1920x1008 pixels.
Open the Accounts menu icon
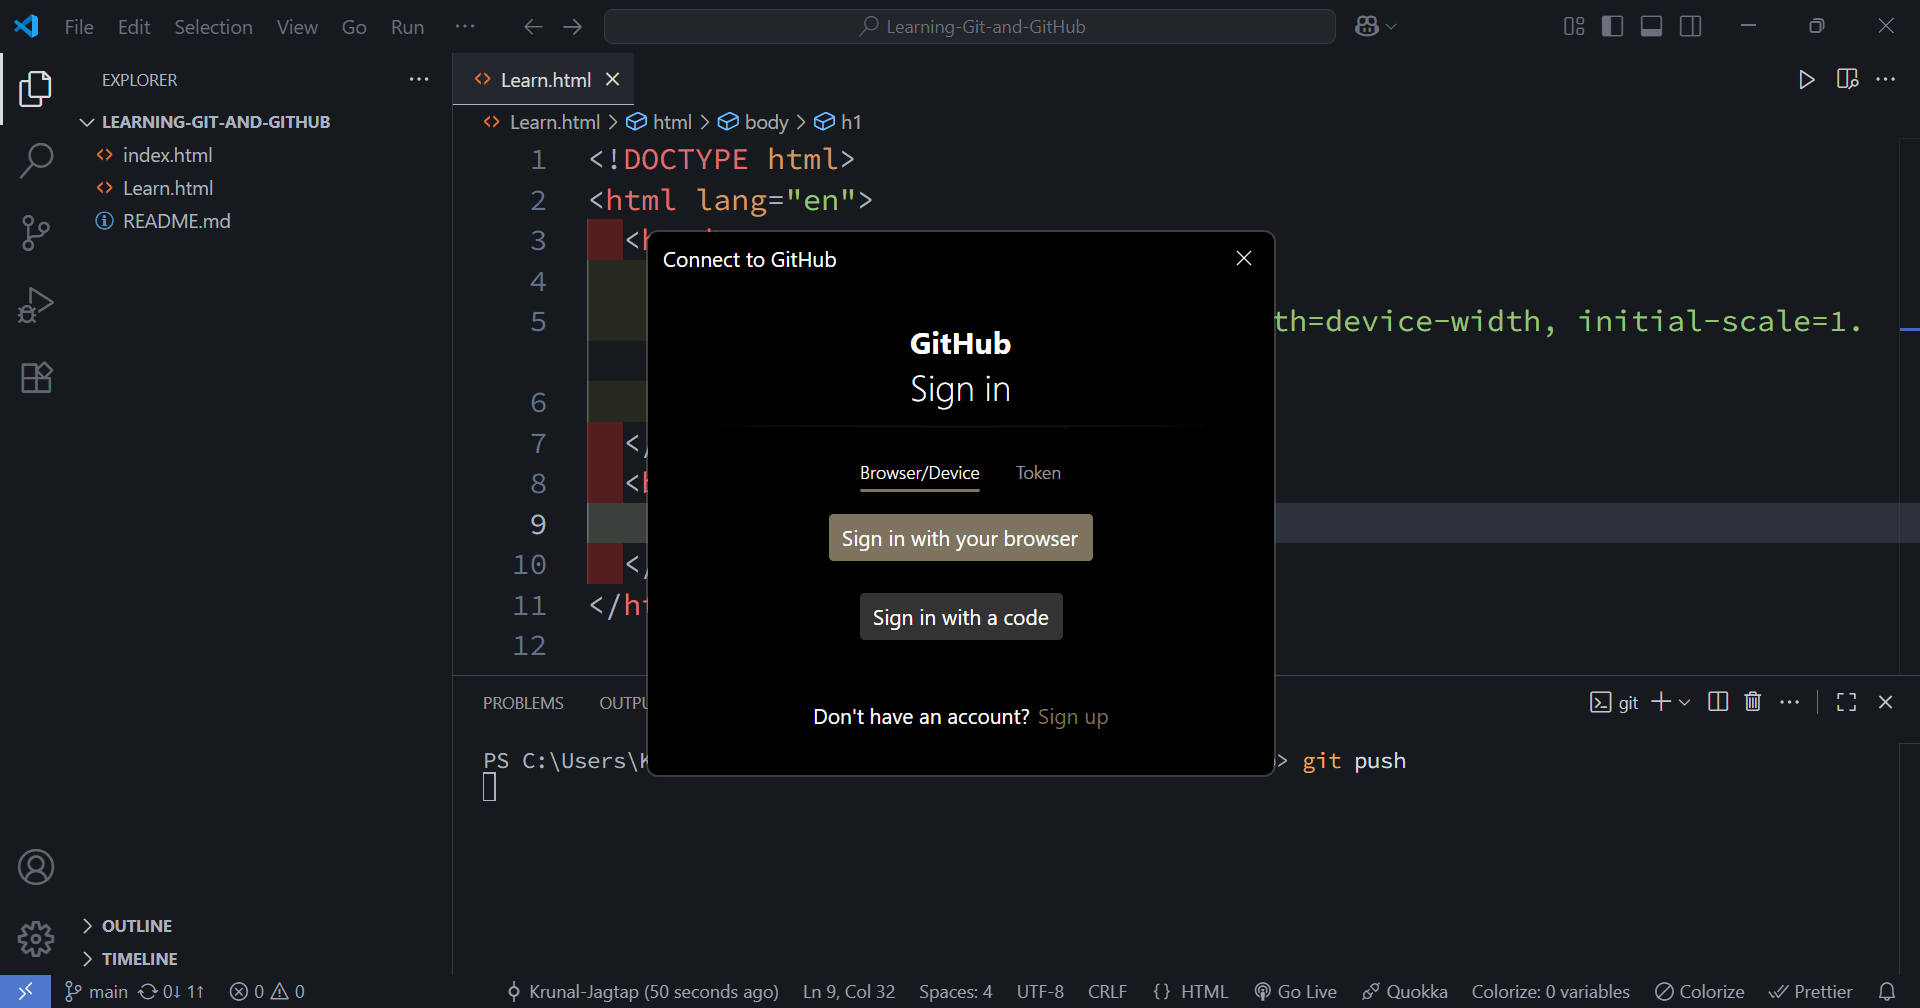36,867
